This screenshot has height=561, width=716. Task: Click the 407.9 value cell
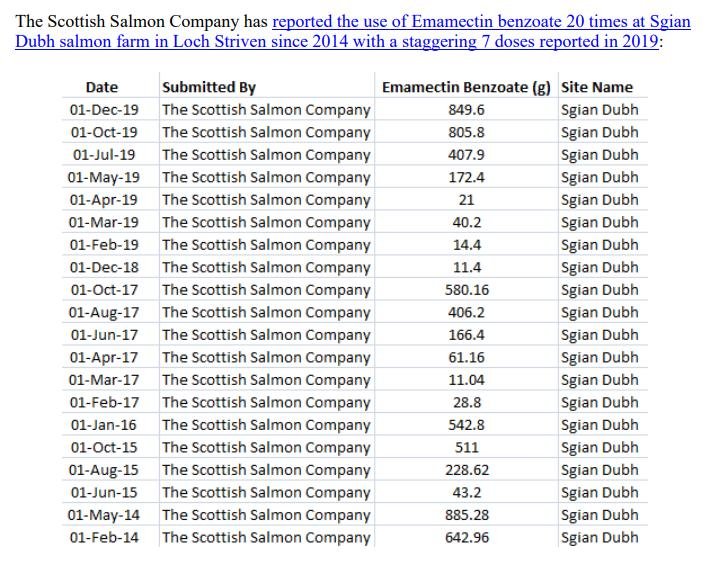(x=466, y=155)
